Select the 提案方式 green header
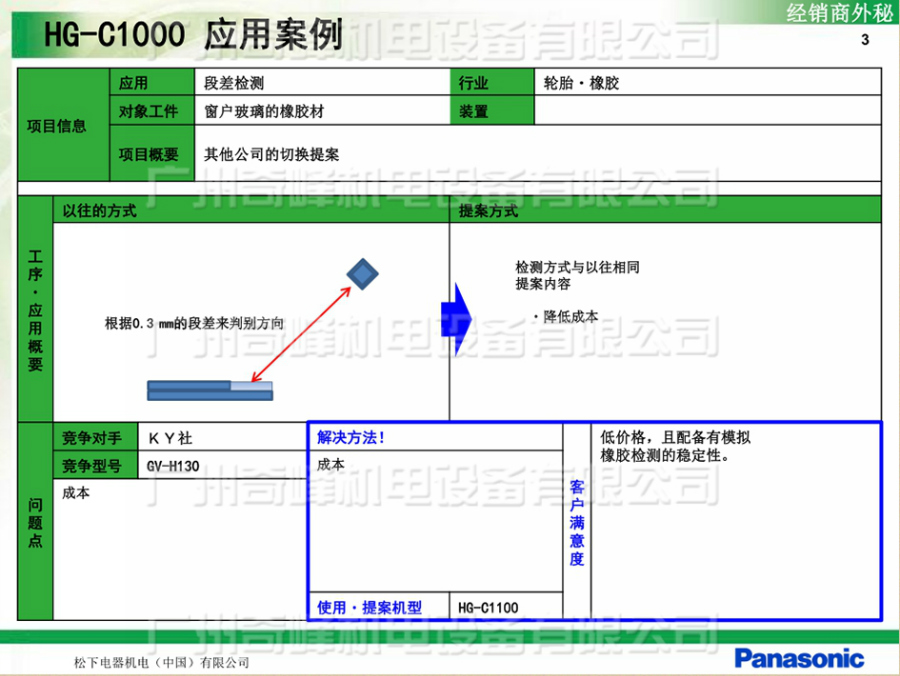Image resolution: width=900 pixels, height=676 pixels. tap(489, 211)
